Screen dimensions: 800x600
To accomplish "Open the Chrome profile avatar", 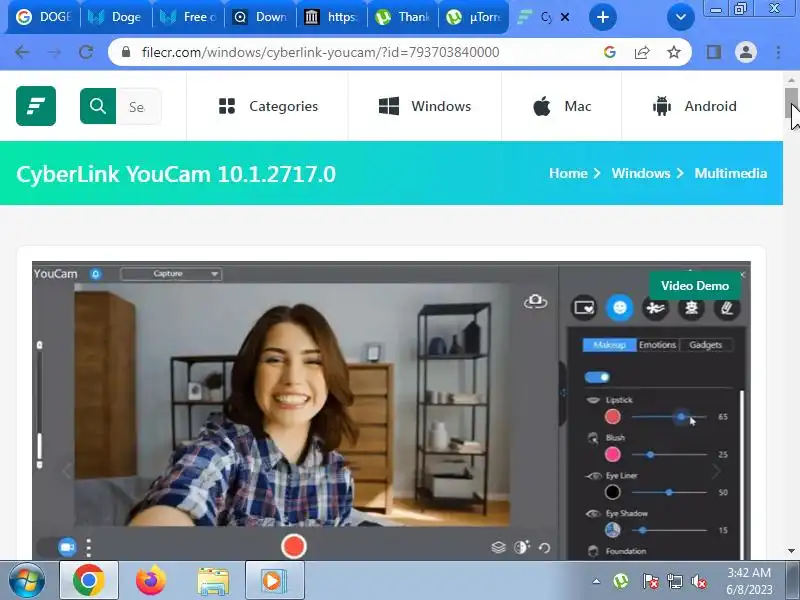I will point(745,52).
